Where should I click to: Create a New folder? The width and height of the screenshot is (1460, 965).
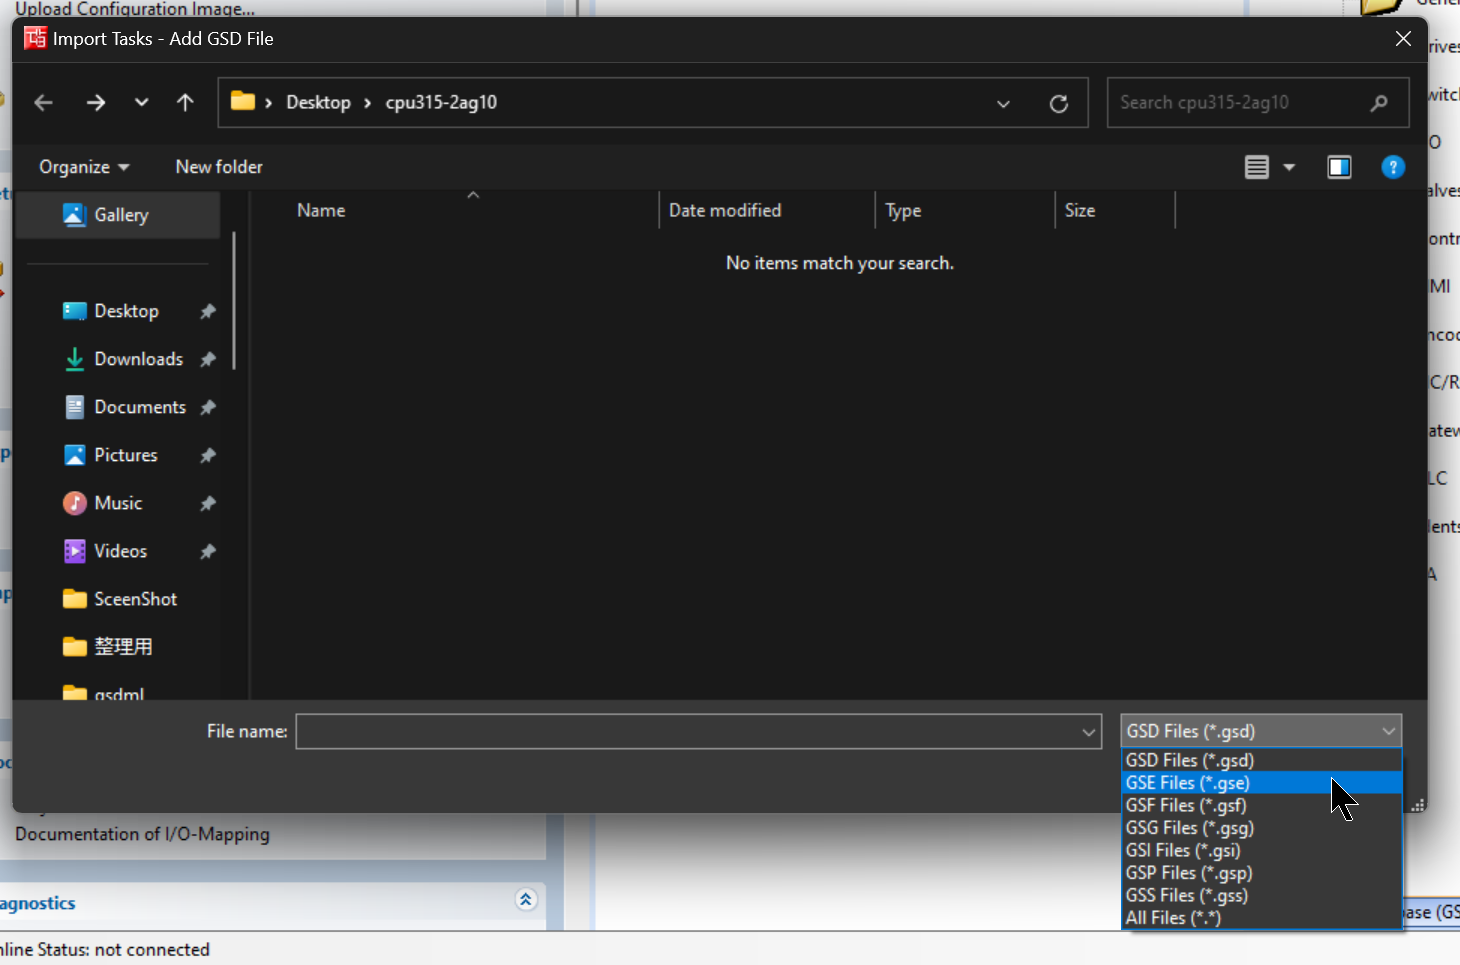pyautogui.click(x=219, y=167)
